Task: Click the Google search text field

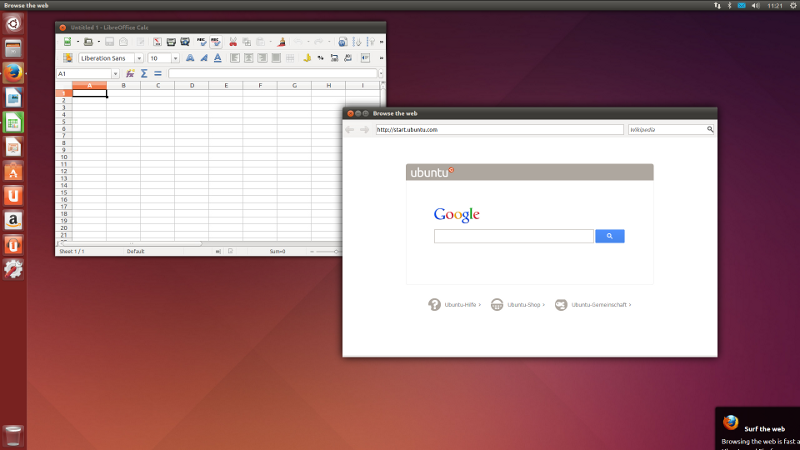Action: tap(513, 236)
